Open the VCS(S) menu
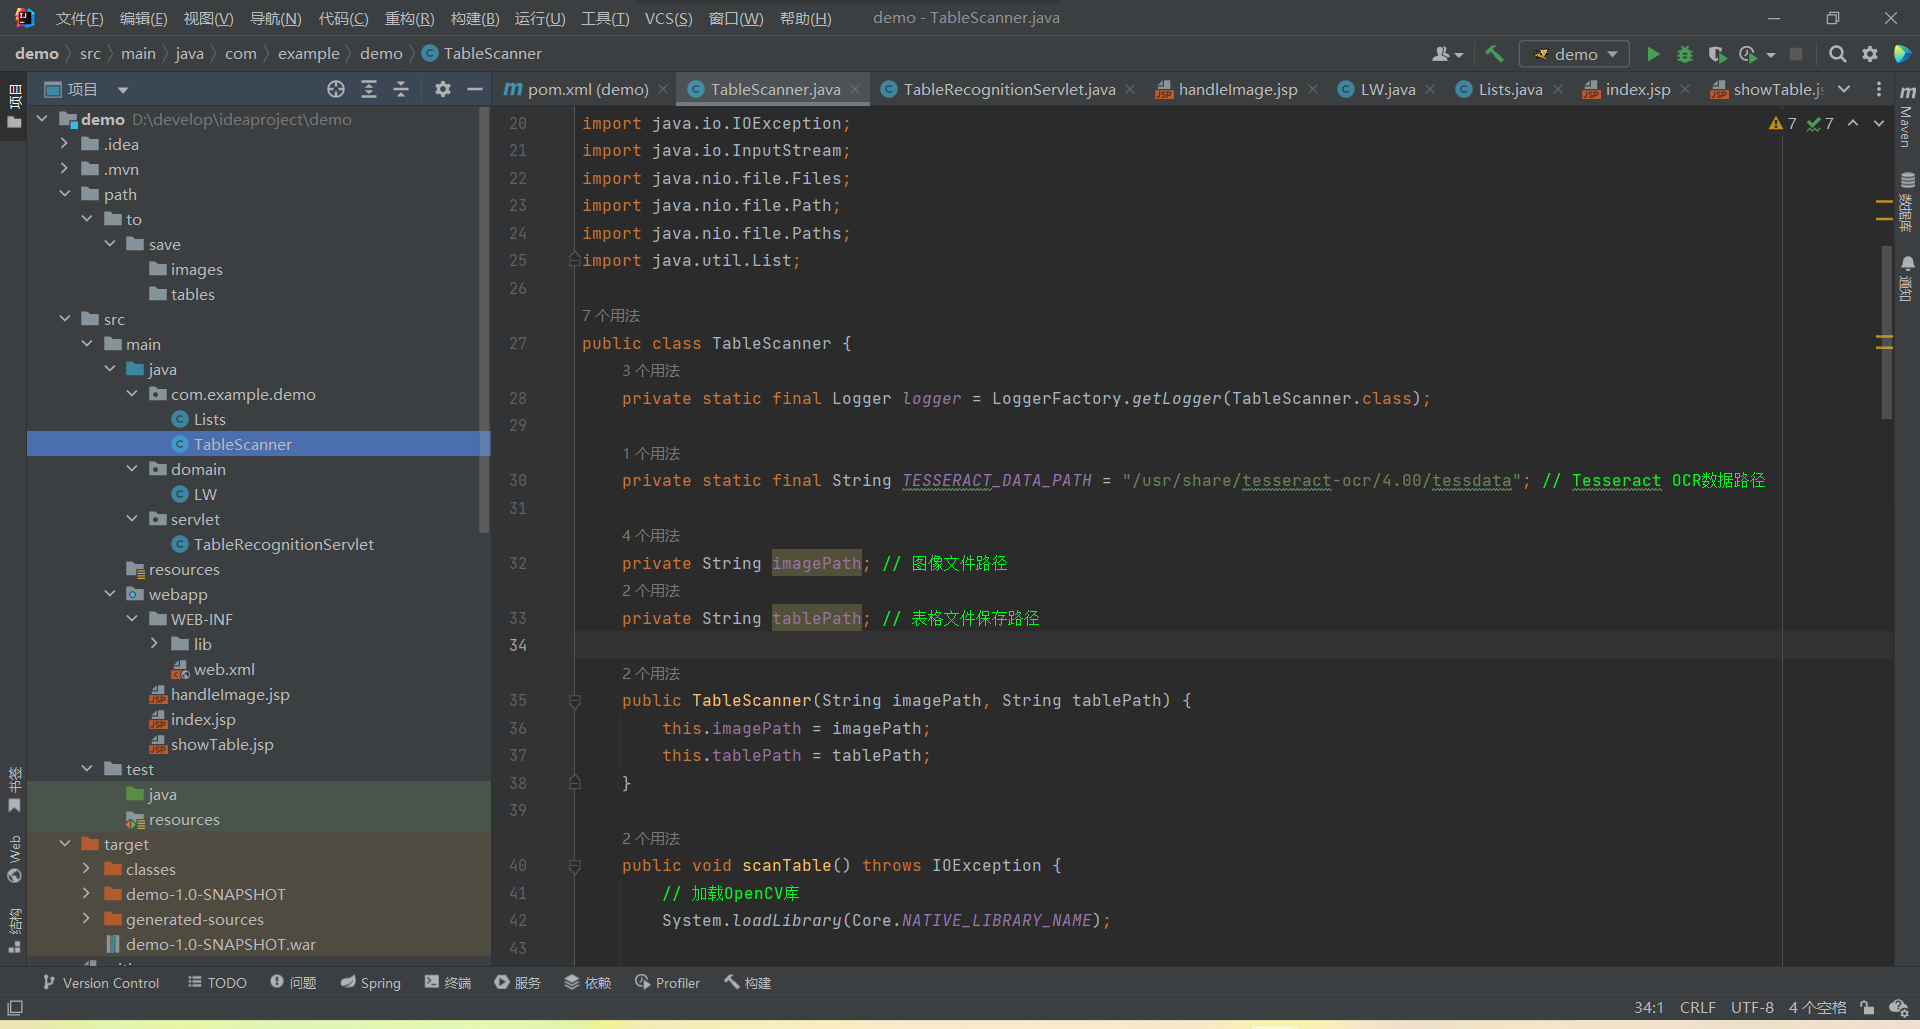 tap(668, 18)
